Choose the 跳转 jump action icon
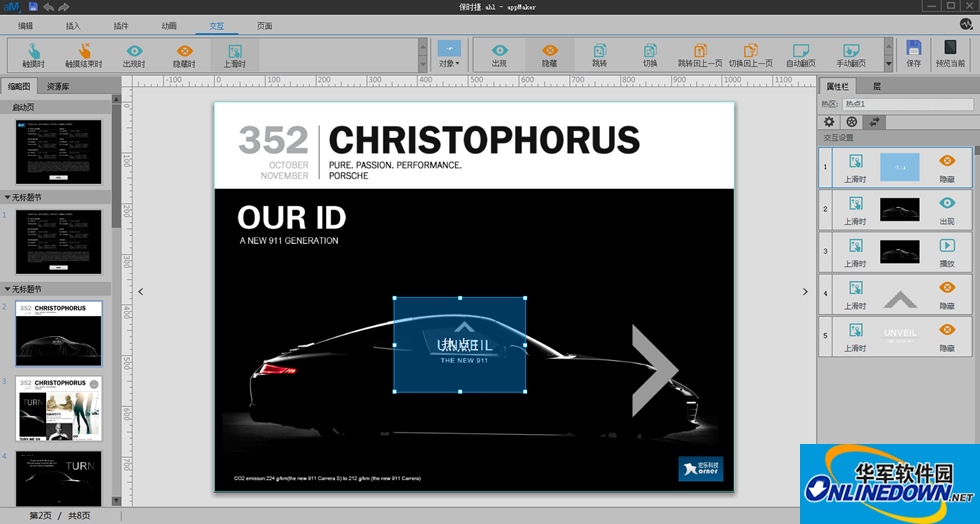This screenshot has width=980, height=524. pyautogui.click(x=599, y=51)
